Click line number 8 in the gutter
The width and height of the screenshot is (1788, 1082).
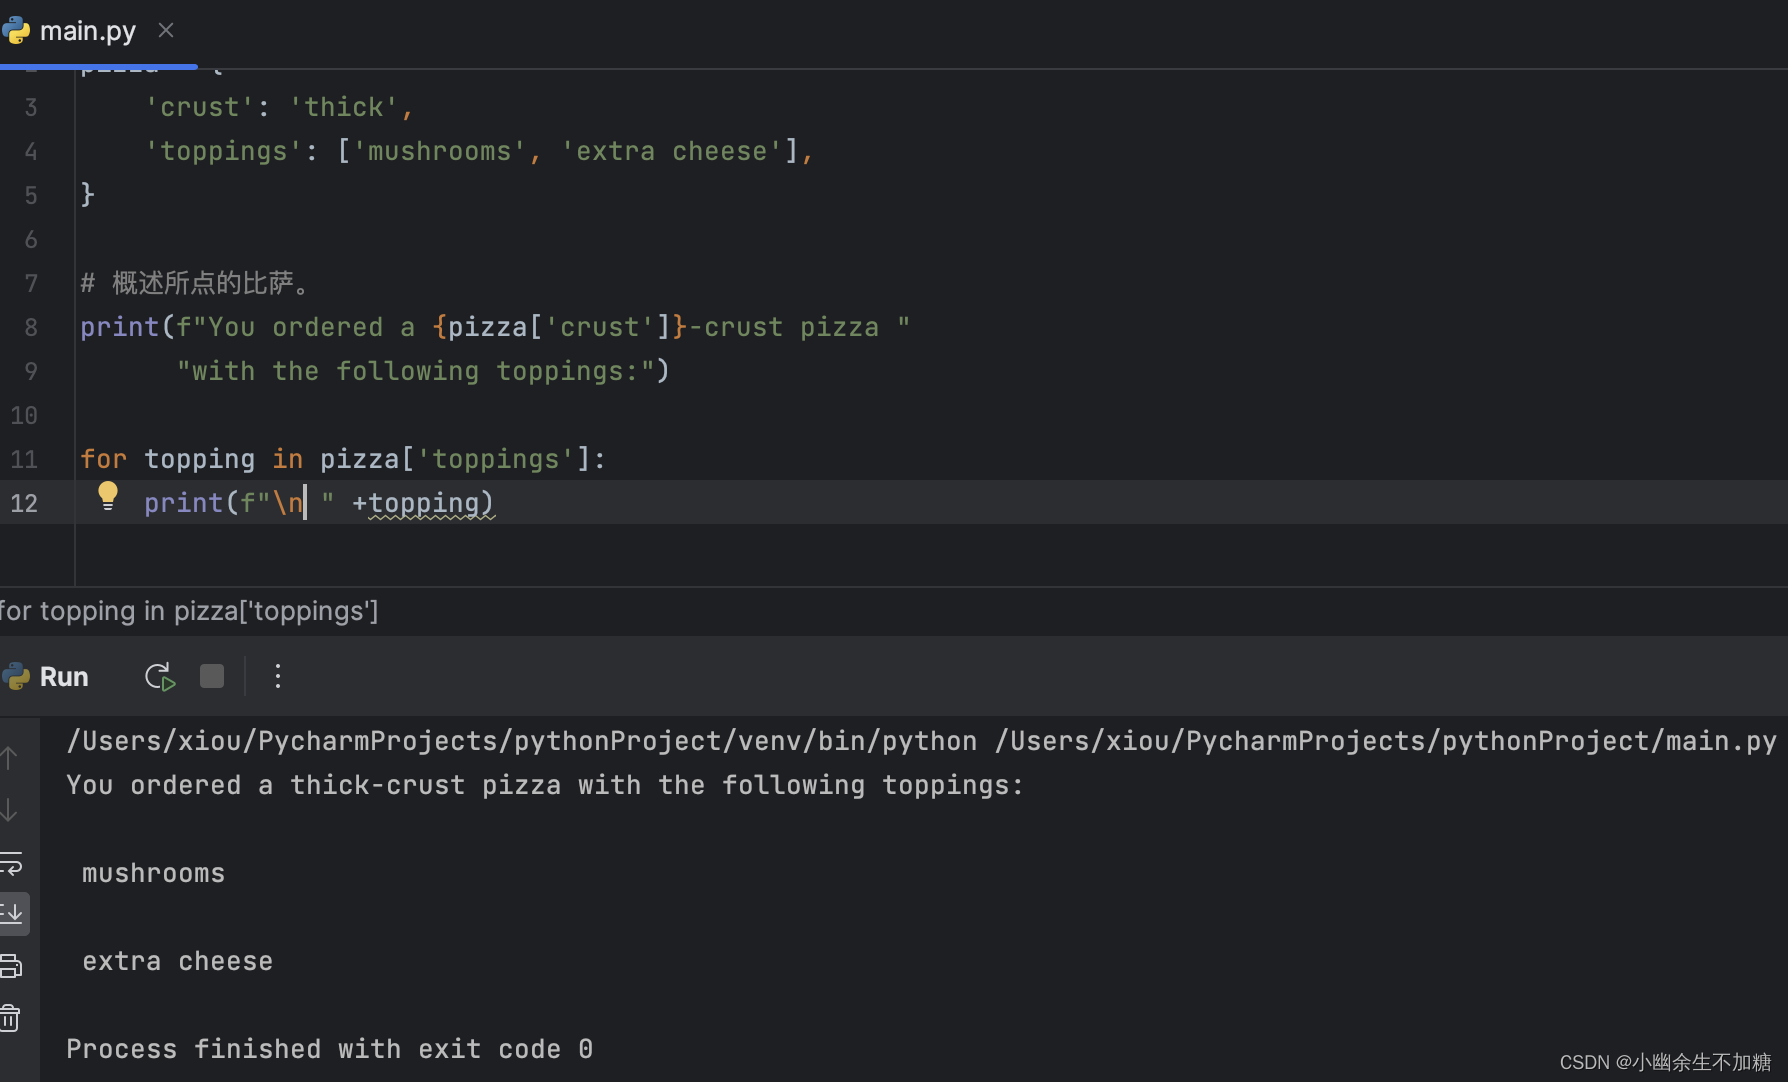[x=31, y=327]
